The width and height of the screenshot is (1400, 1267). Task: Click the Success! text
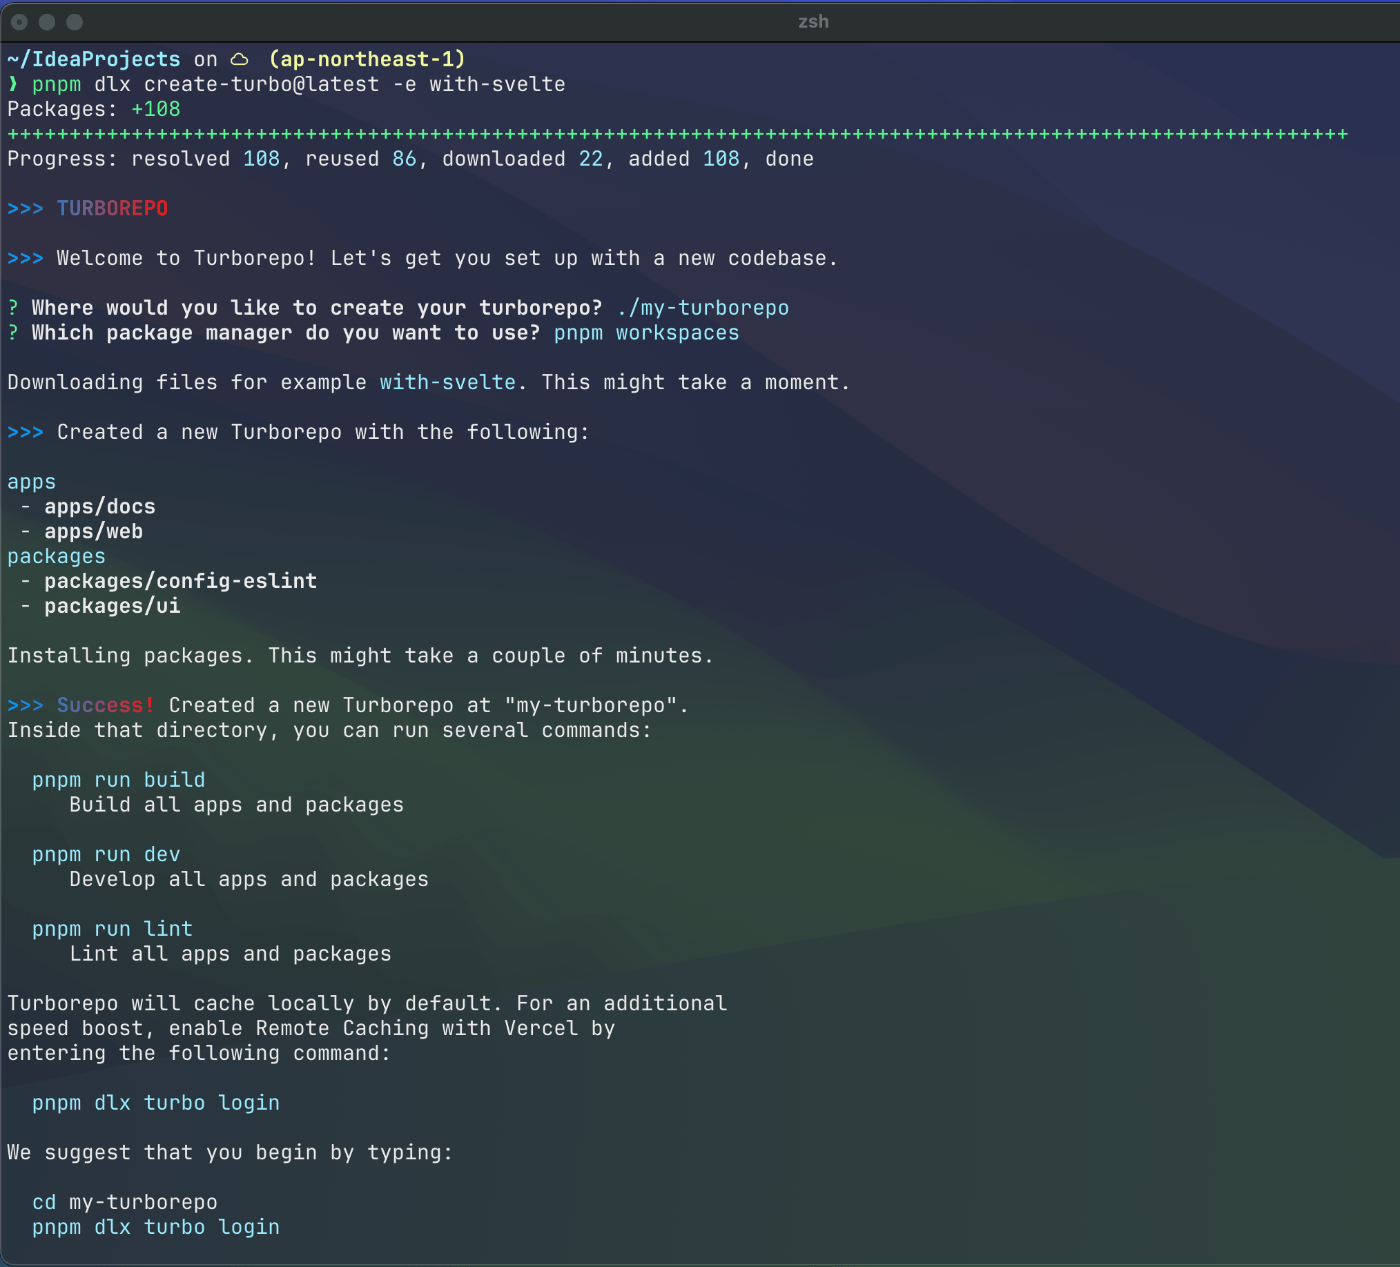pos(106,705)
